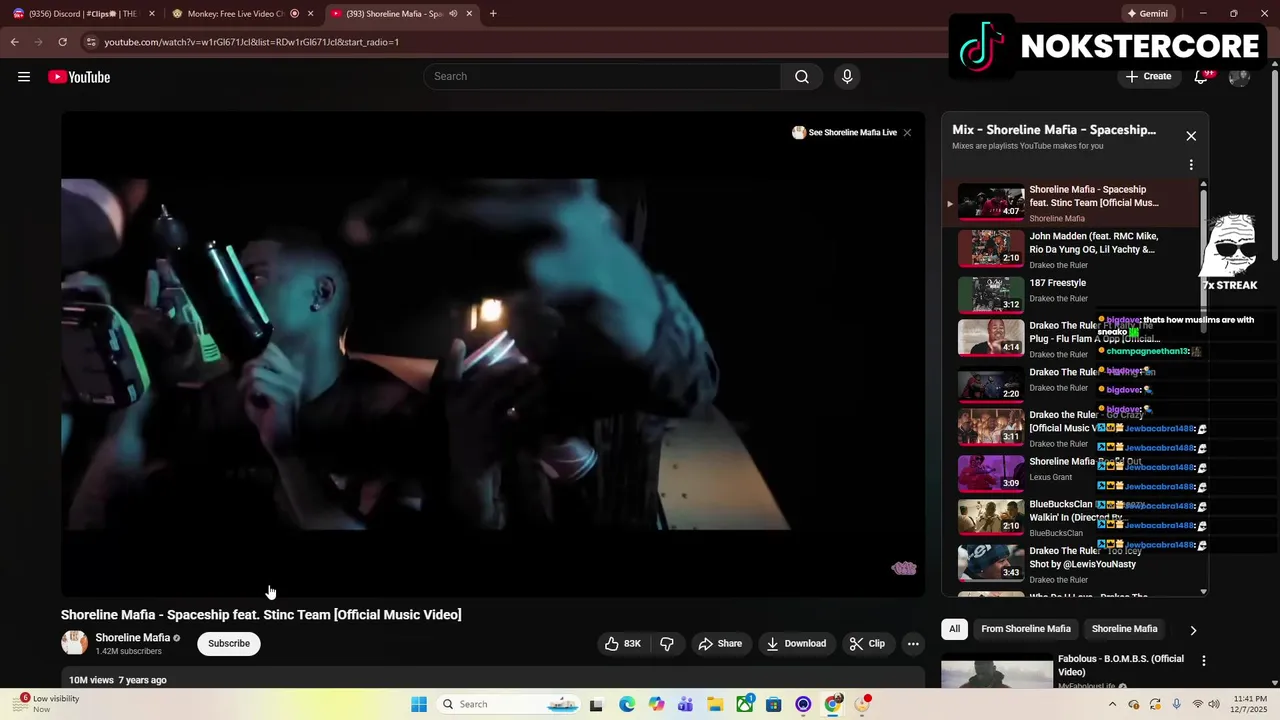
Task: Open the See Shoreline Mafia Live card
Action: coord(845,132)
